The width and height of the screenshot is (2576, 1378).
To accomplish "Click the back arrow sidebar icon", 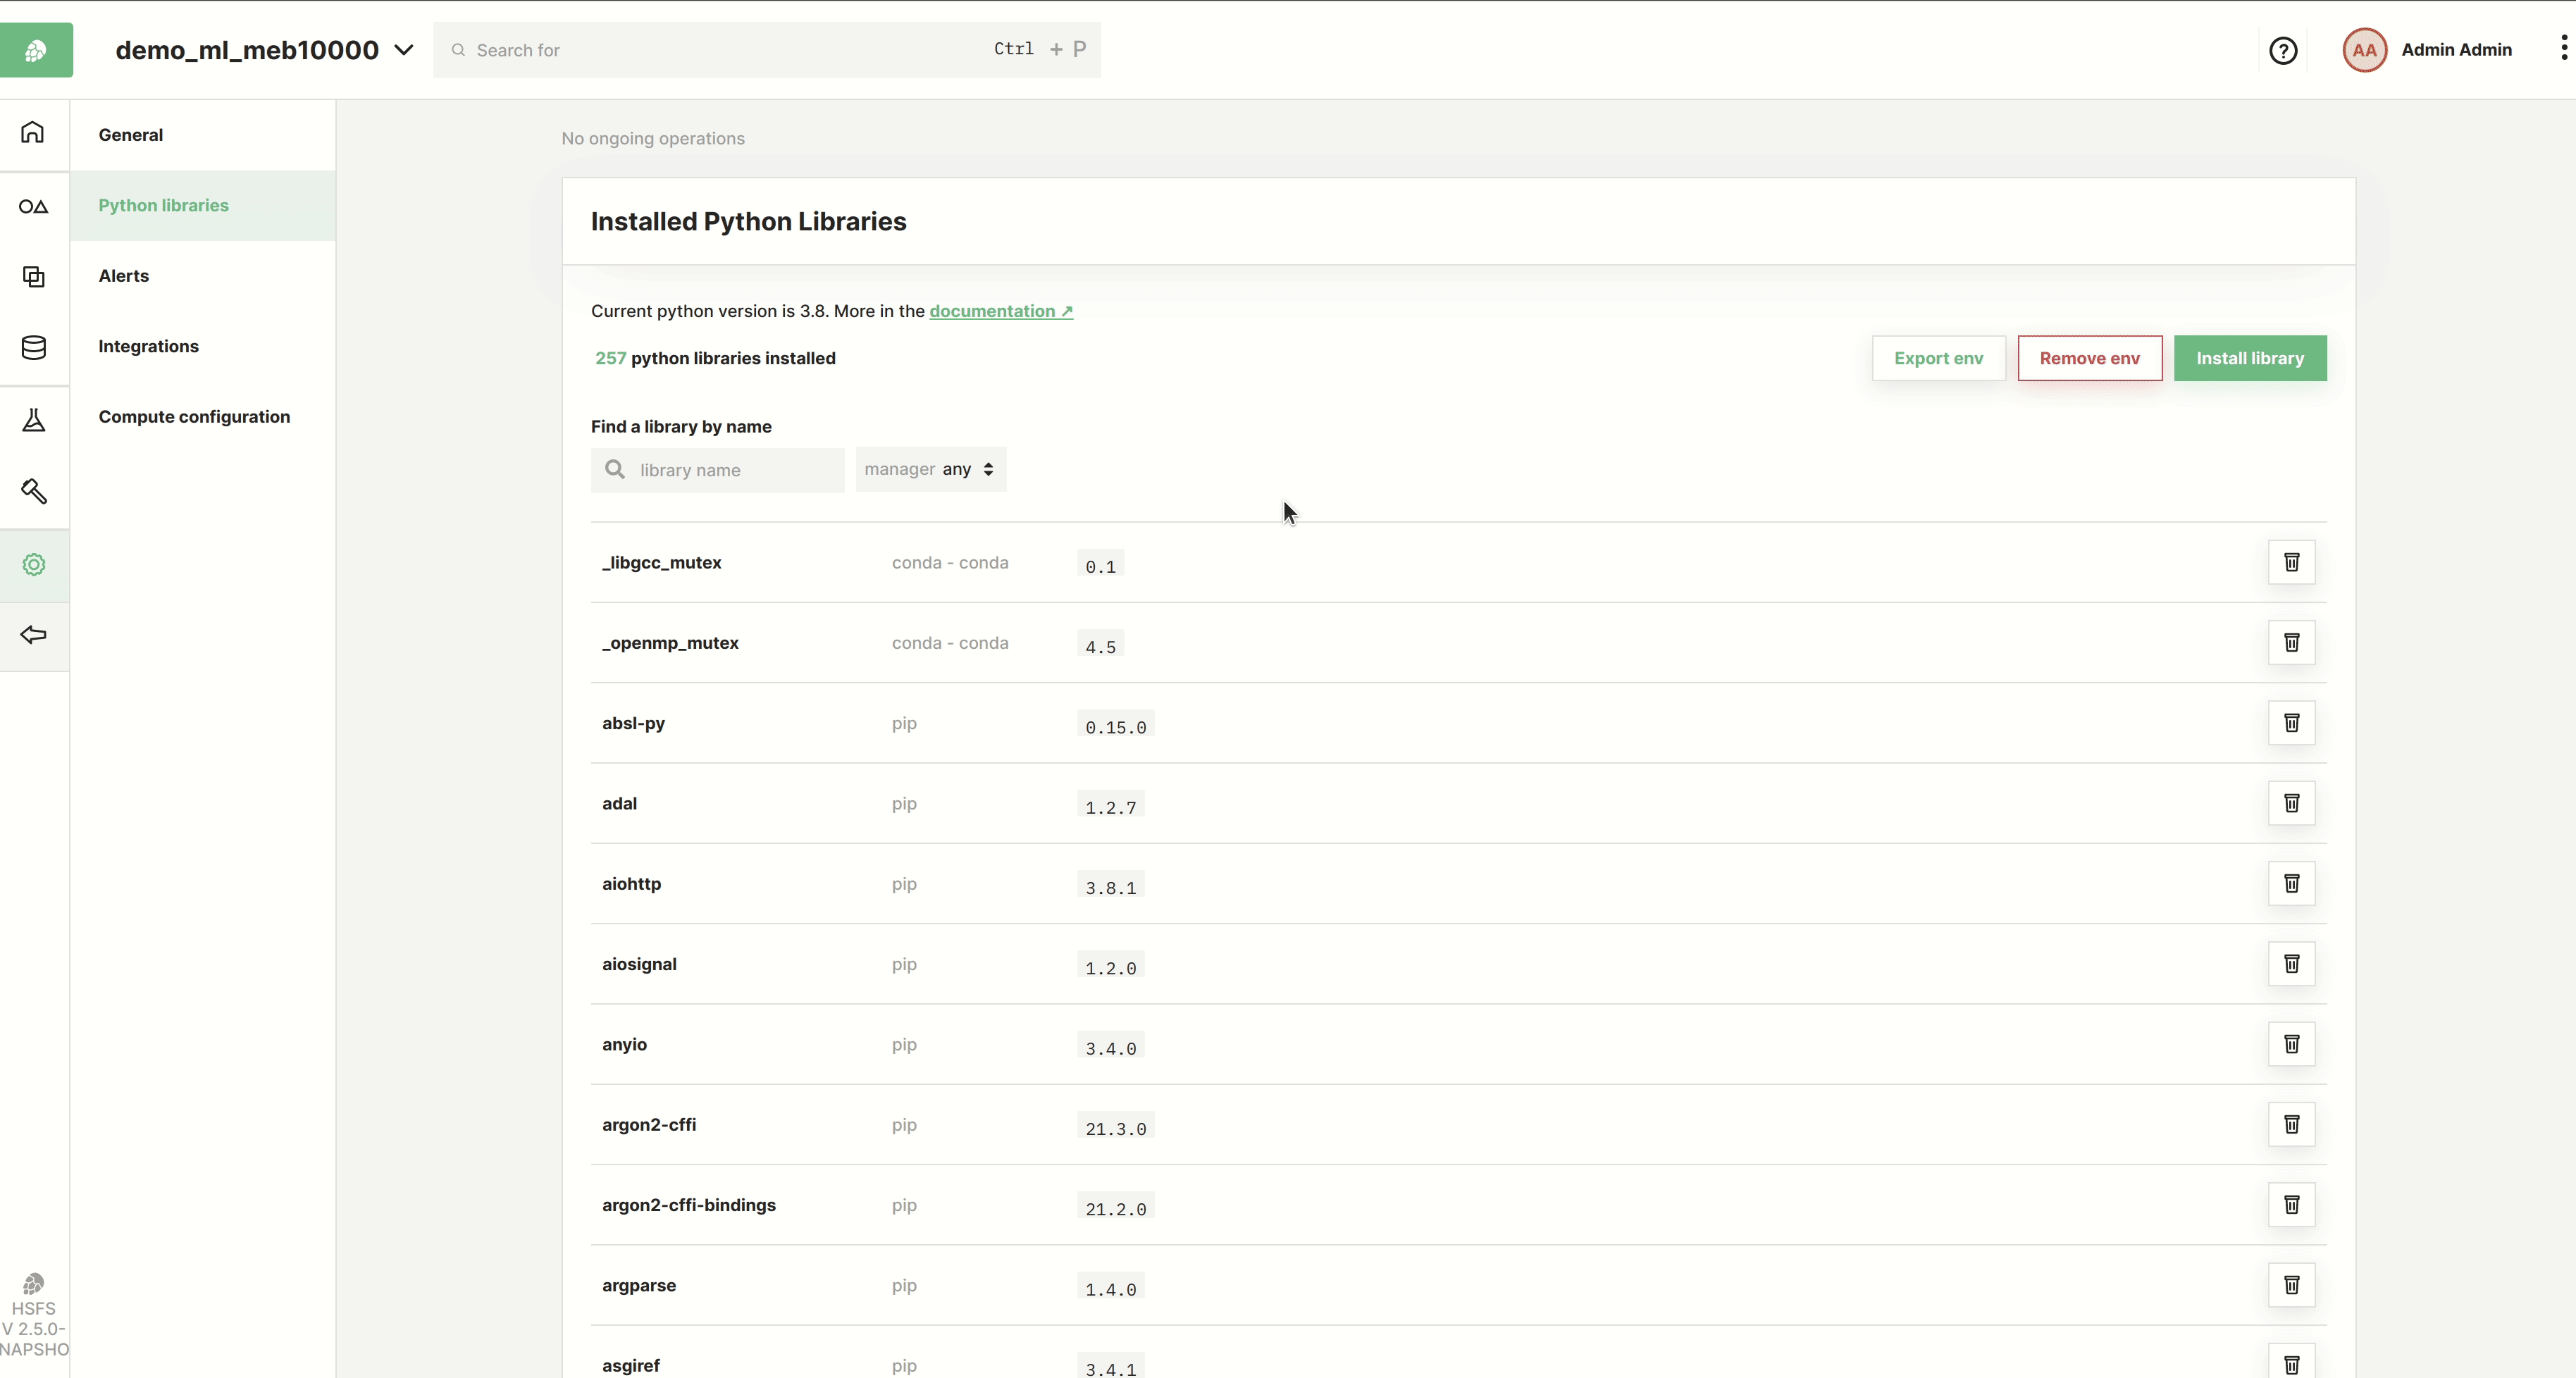I will coord(33,635).
